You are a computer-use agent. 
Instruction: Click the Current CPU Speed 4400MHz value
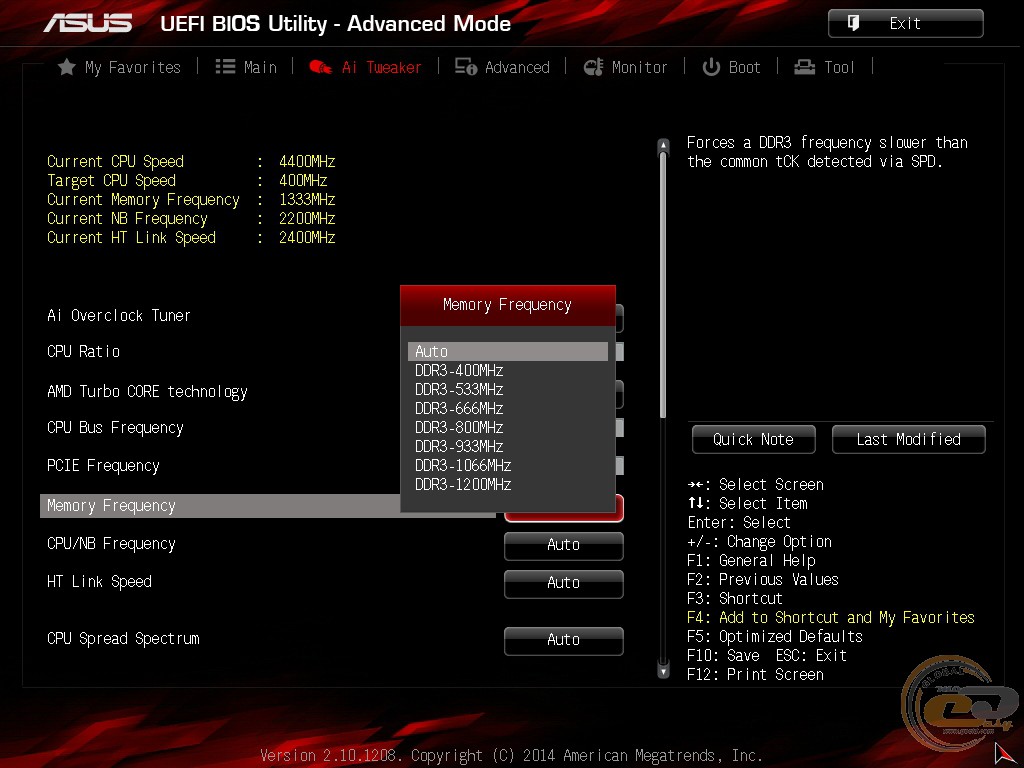[x=307, y=161]
